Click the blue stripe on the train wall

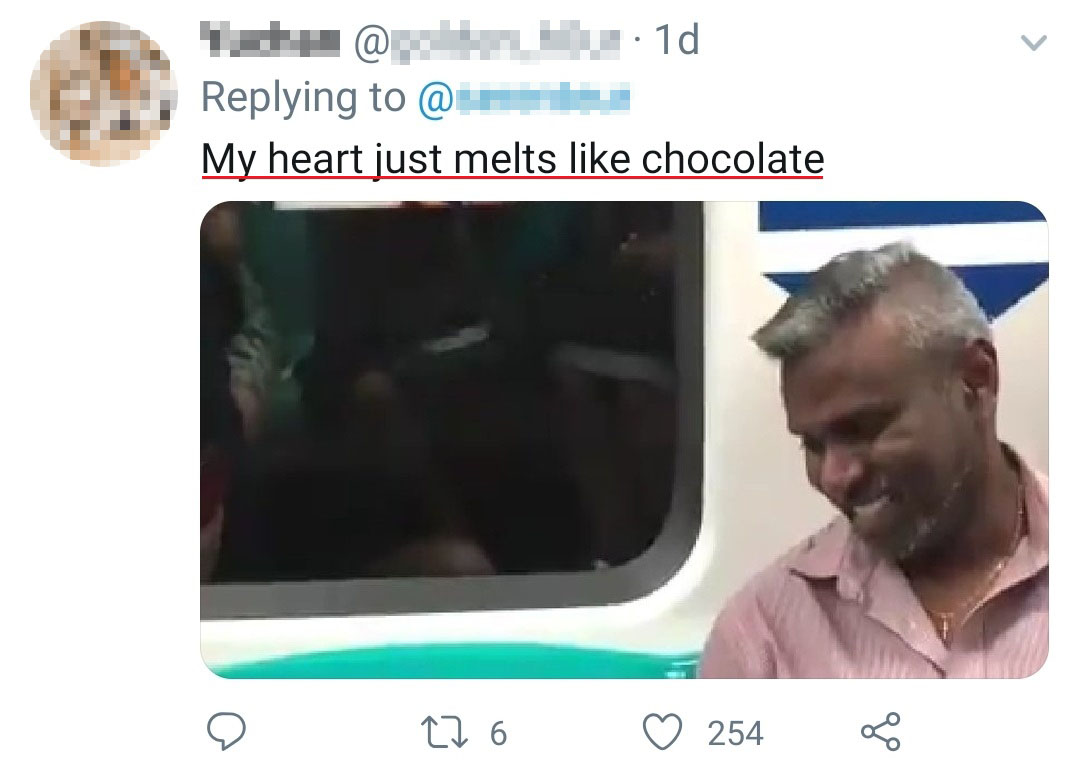point(900,218)
